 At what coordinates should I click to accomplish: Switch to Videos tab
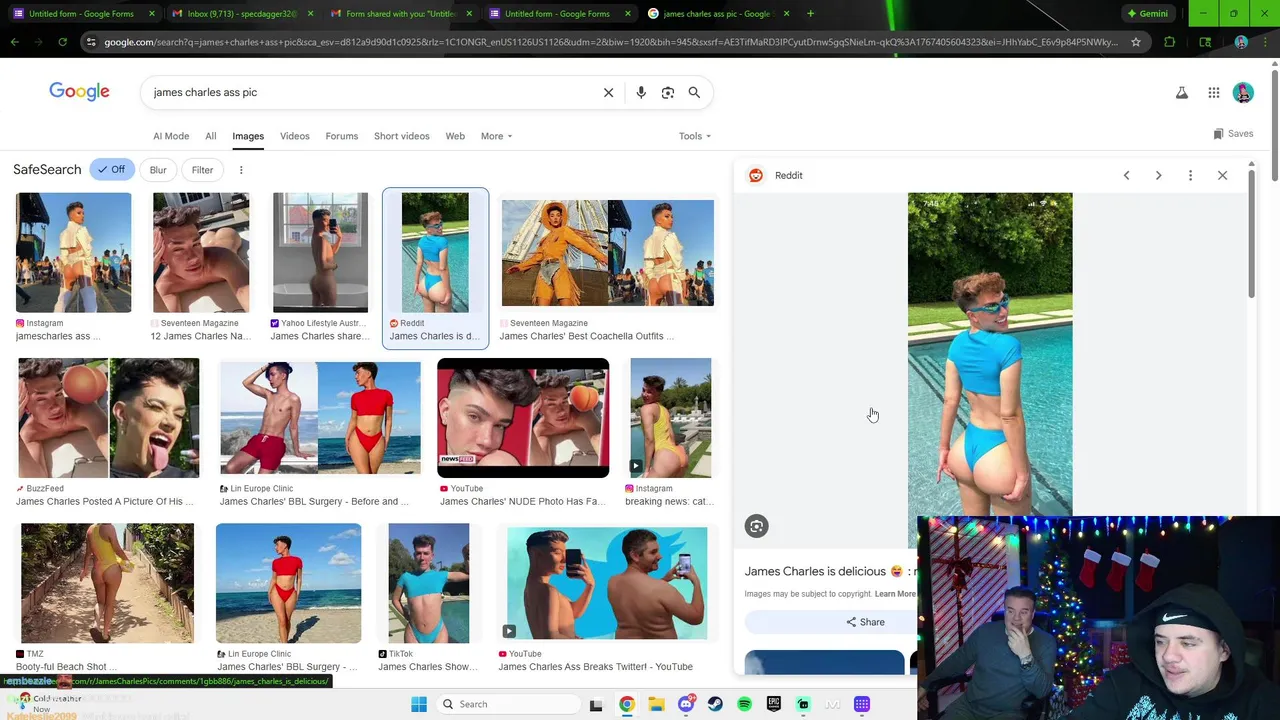tap(295, 136)
